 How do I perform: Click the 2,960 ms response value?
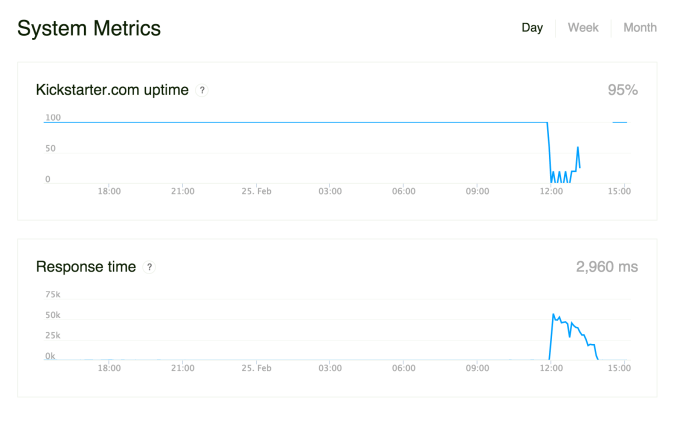607,267
